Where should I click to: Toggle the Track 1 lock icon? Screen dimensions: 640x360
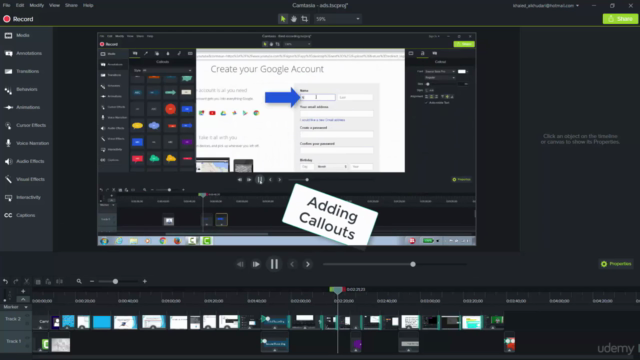(28, 345)
